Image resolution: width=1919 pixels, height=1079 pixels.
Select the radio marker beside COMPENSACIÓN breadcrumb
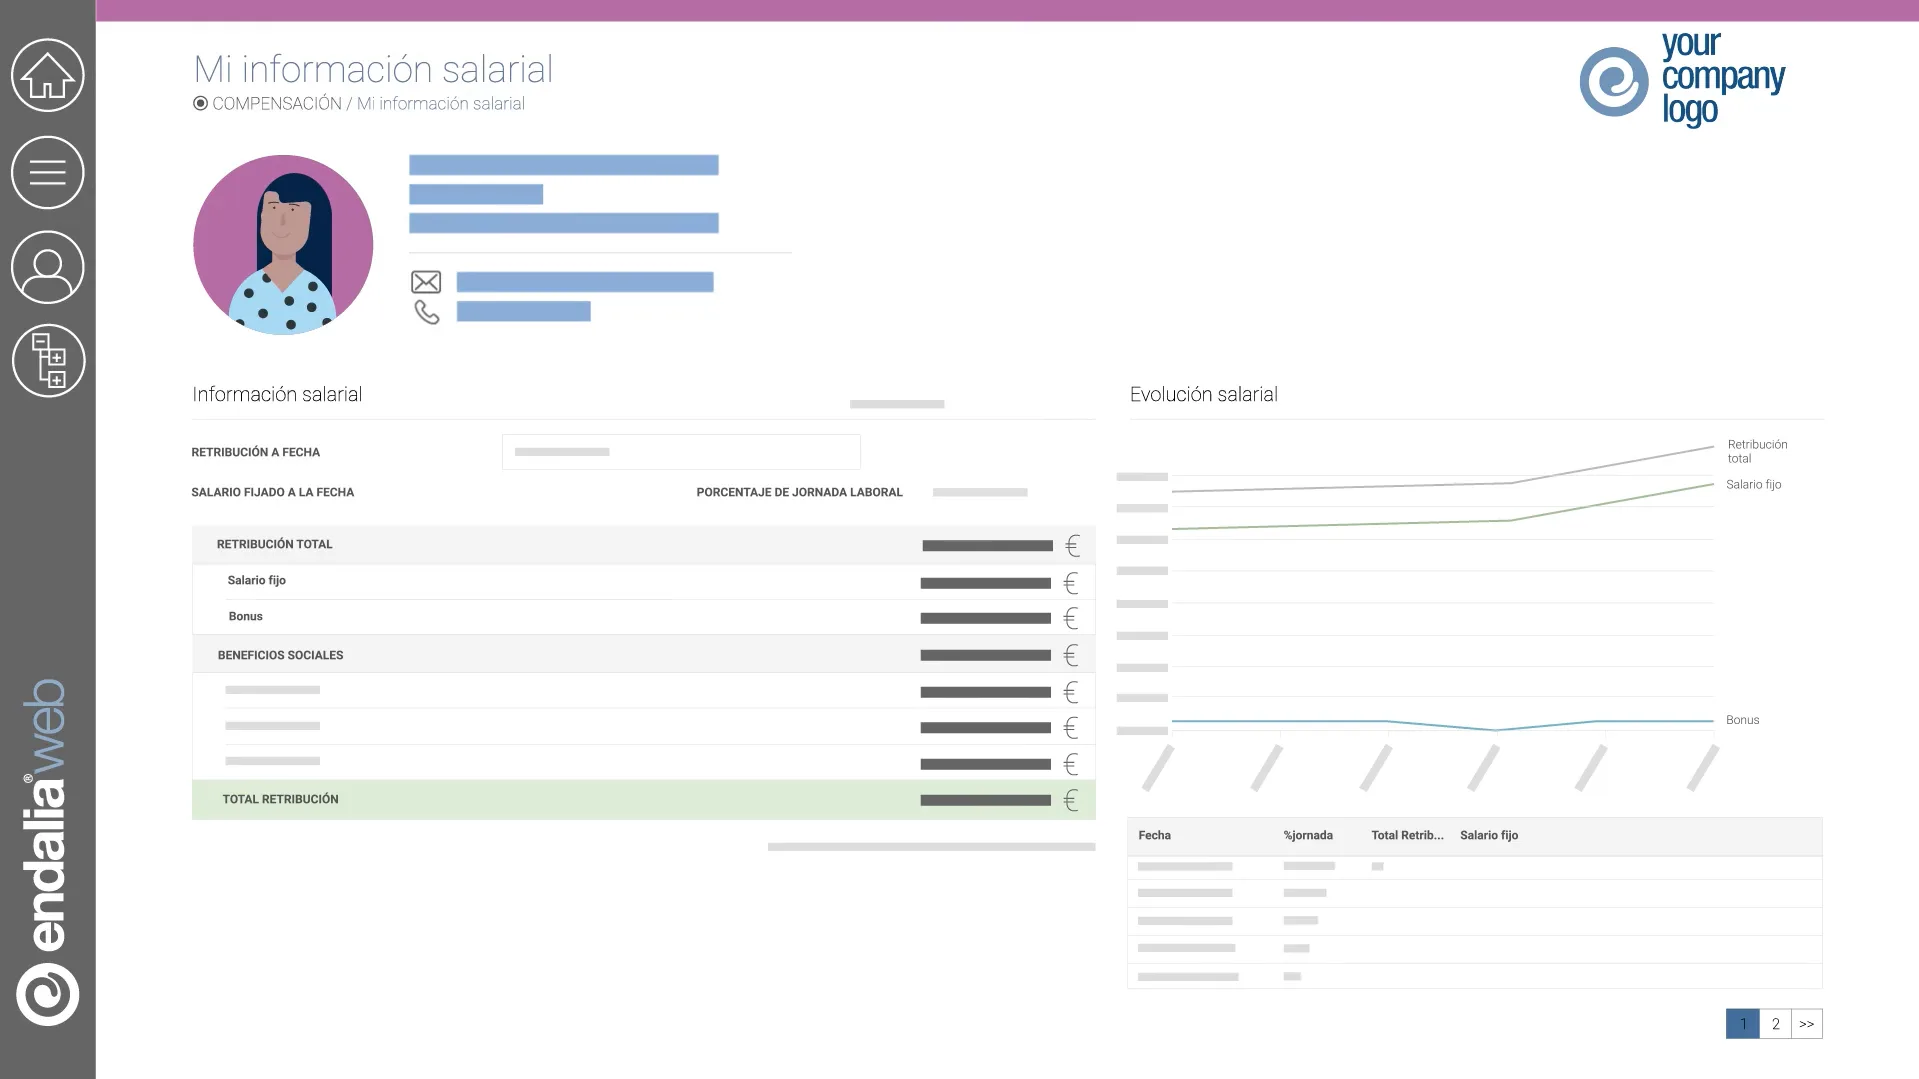click(x=200, y=103)
